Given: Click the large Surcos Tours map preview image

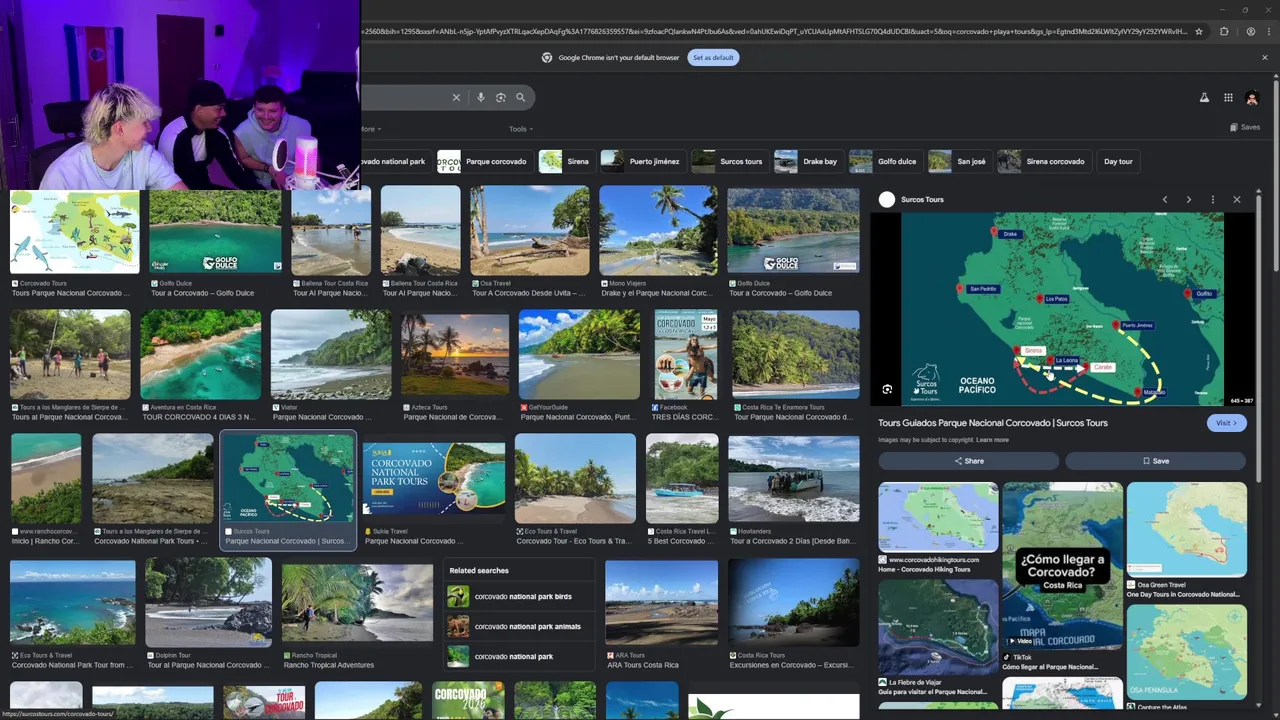Looking at the screenshot, I should click(1062, 309).
